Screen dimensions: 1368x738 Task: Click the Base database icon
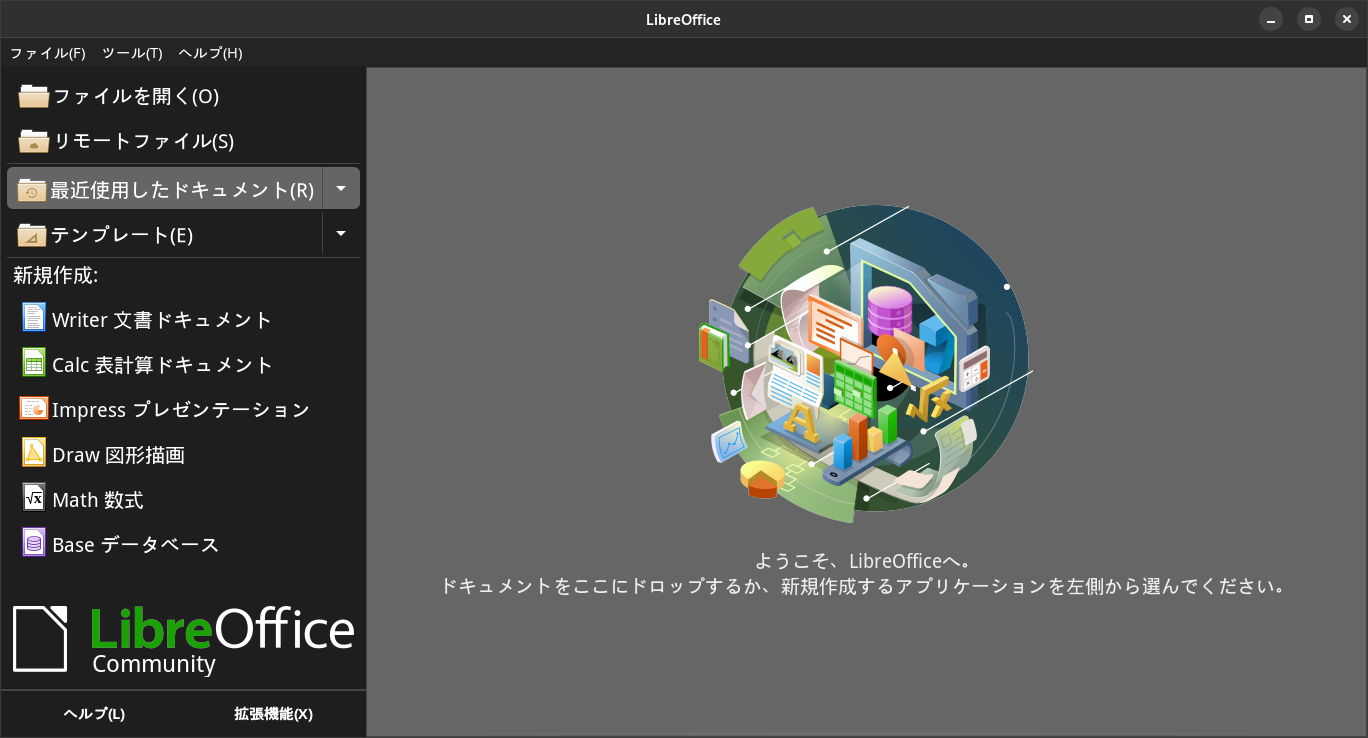coord(34,543)
